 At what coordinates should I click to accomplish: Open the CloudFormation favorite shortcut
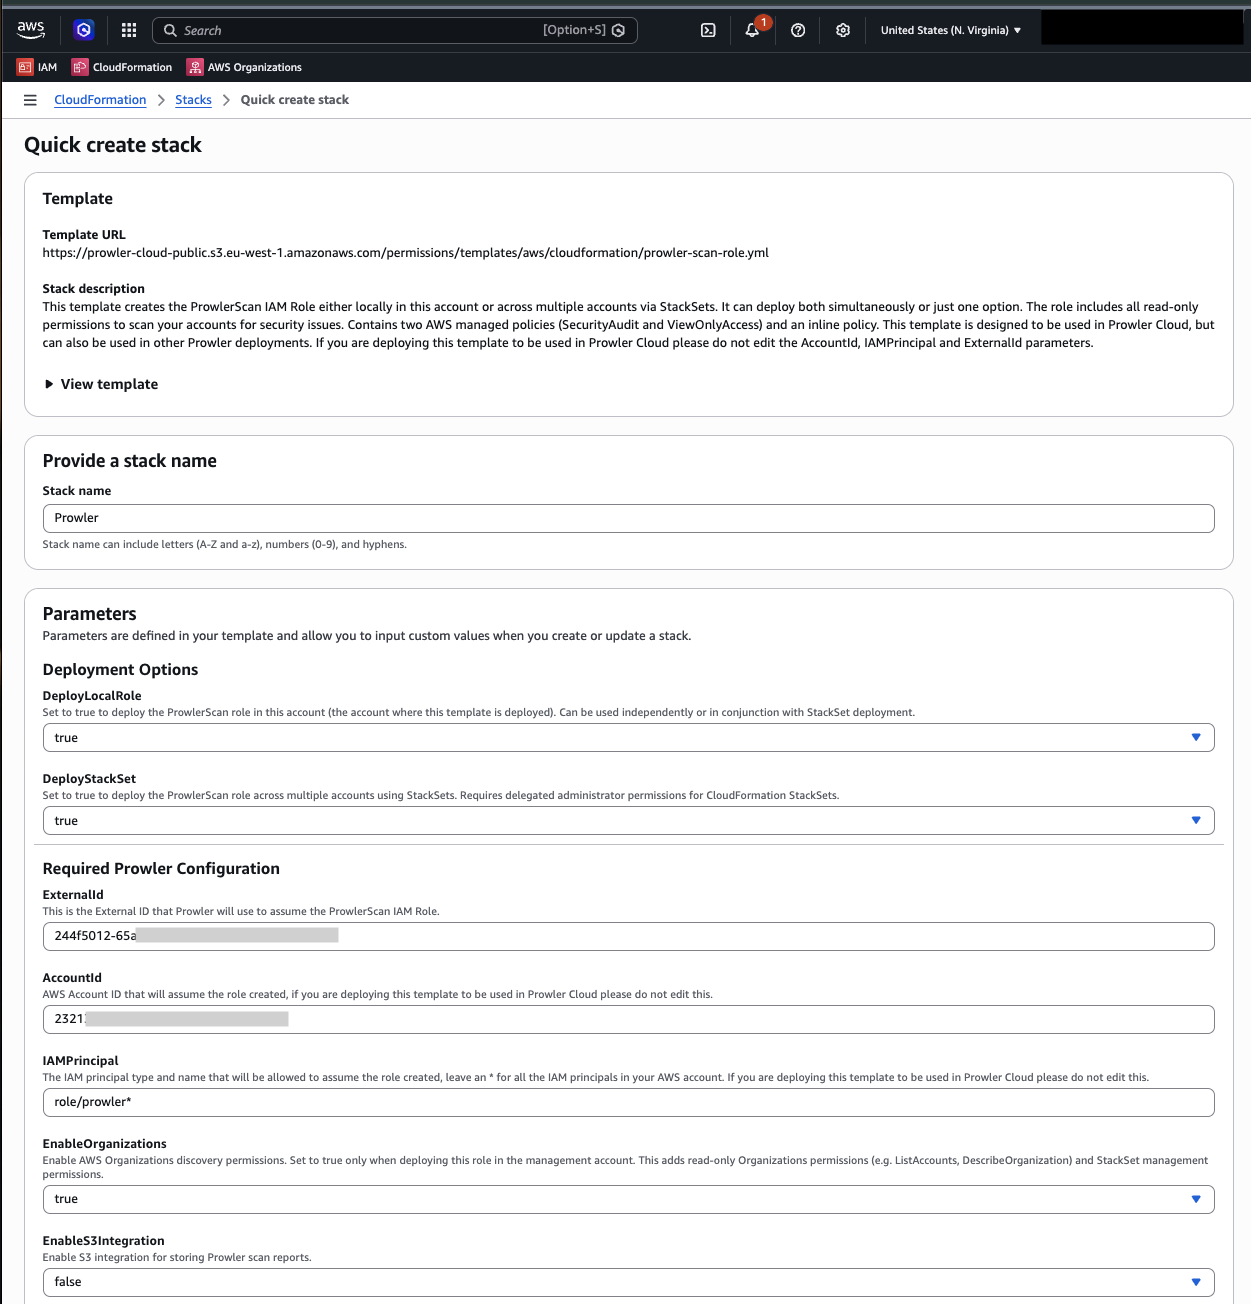(122, 67)
